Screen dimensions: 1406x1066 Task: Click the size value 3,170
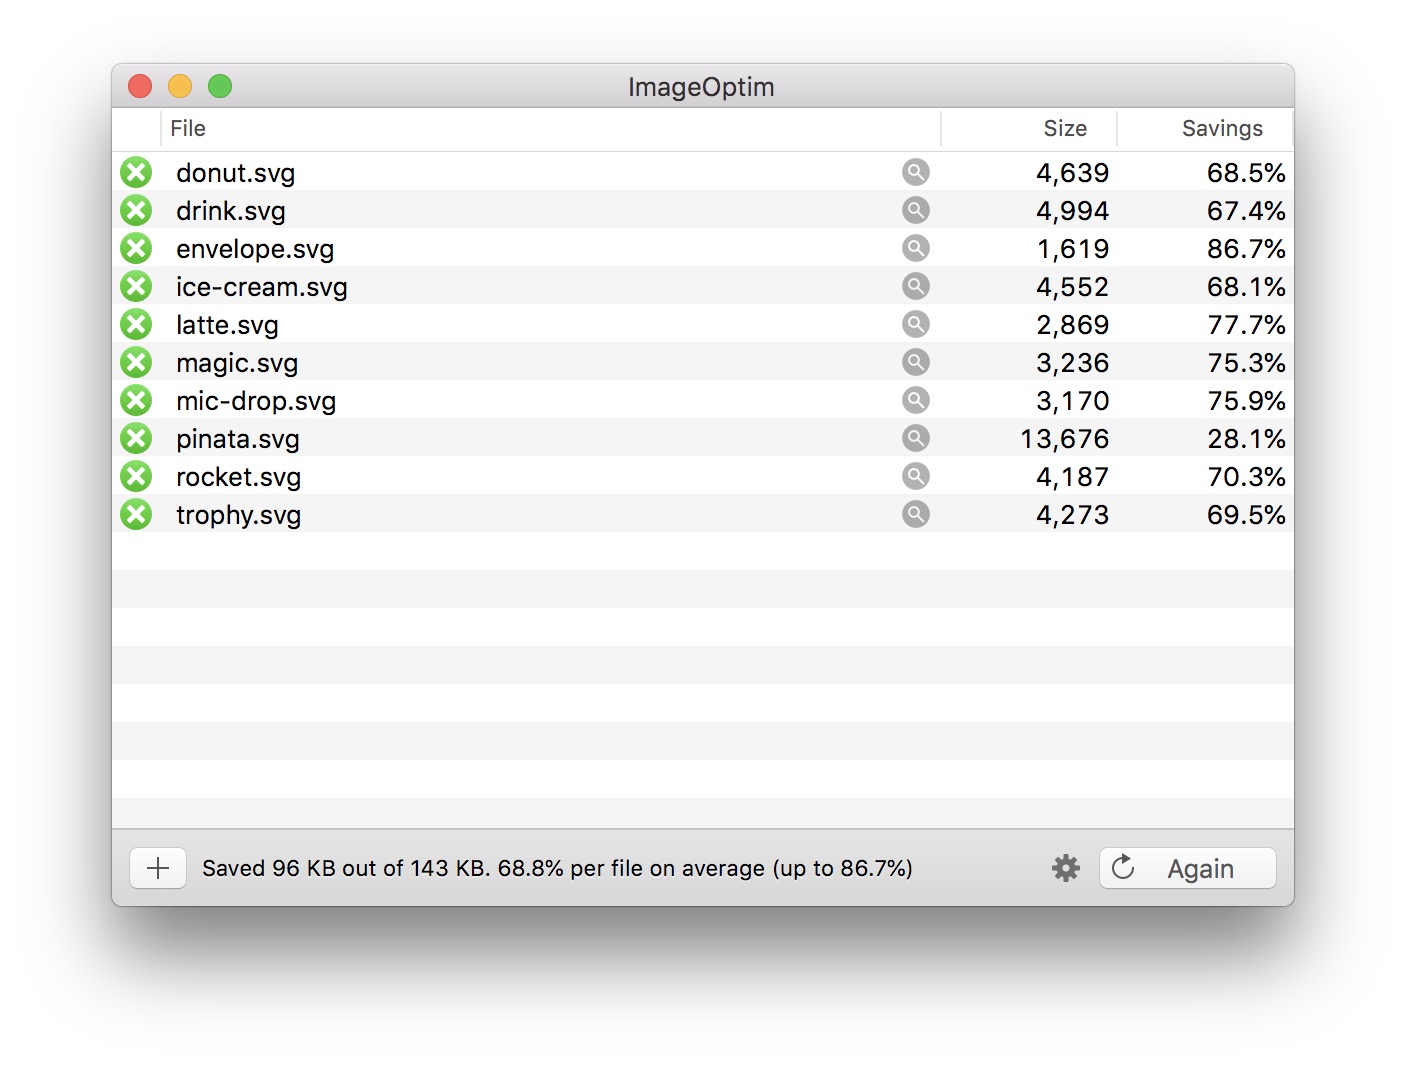pyautogui.click(x=1073, y=401)
